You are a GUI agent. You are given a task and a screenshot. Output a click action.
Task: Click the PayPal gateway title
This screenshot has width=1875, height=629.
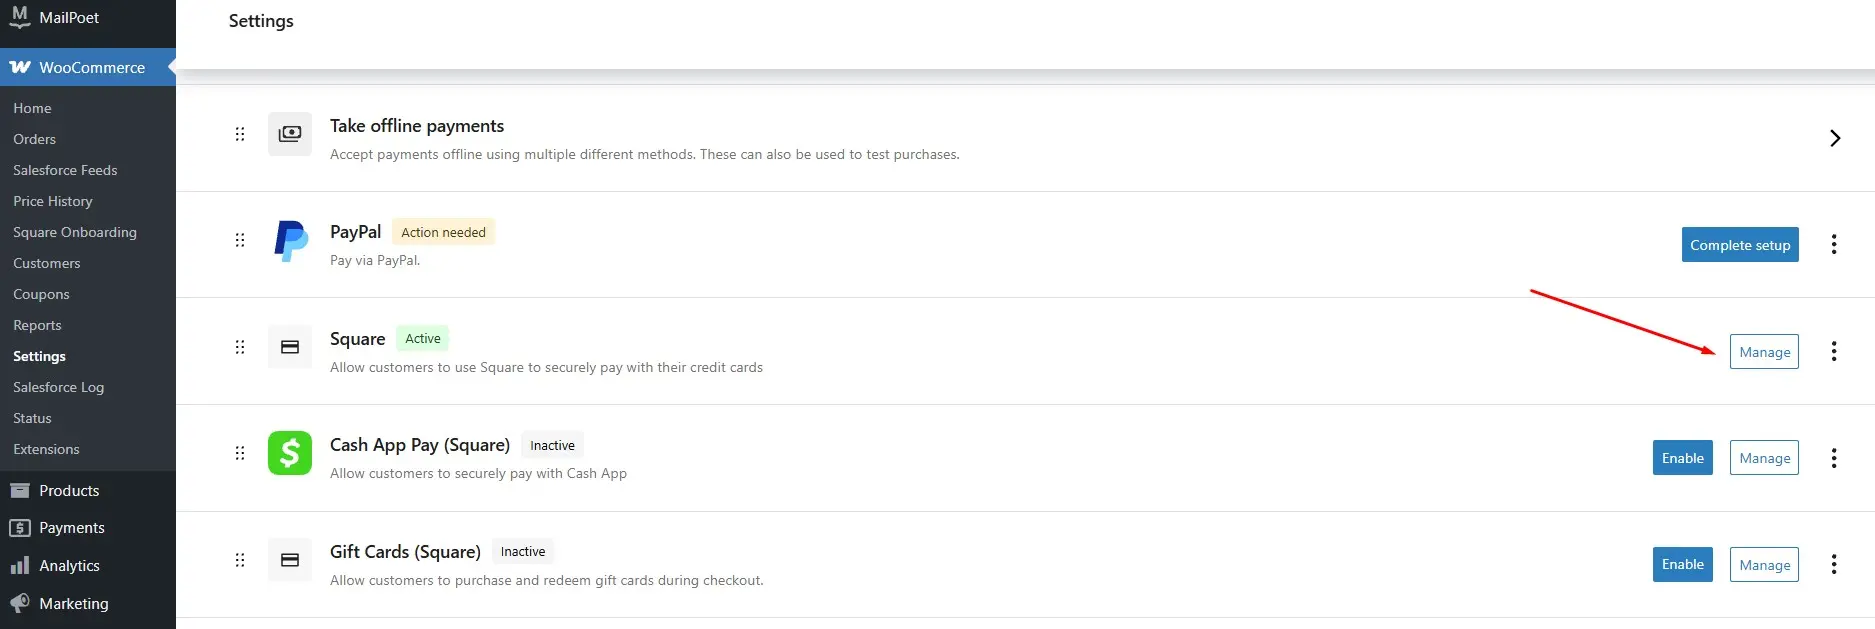(x=355, y=232)
